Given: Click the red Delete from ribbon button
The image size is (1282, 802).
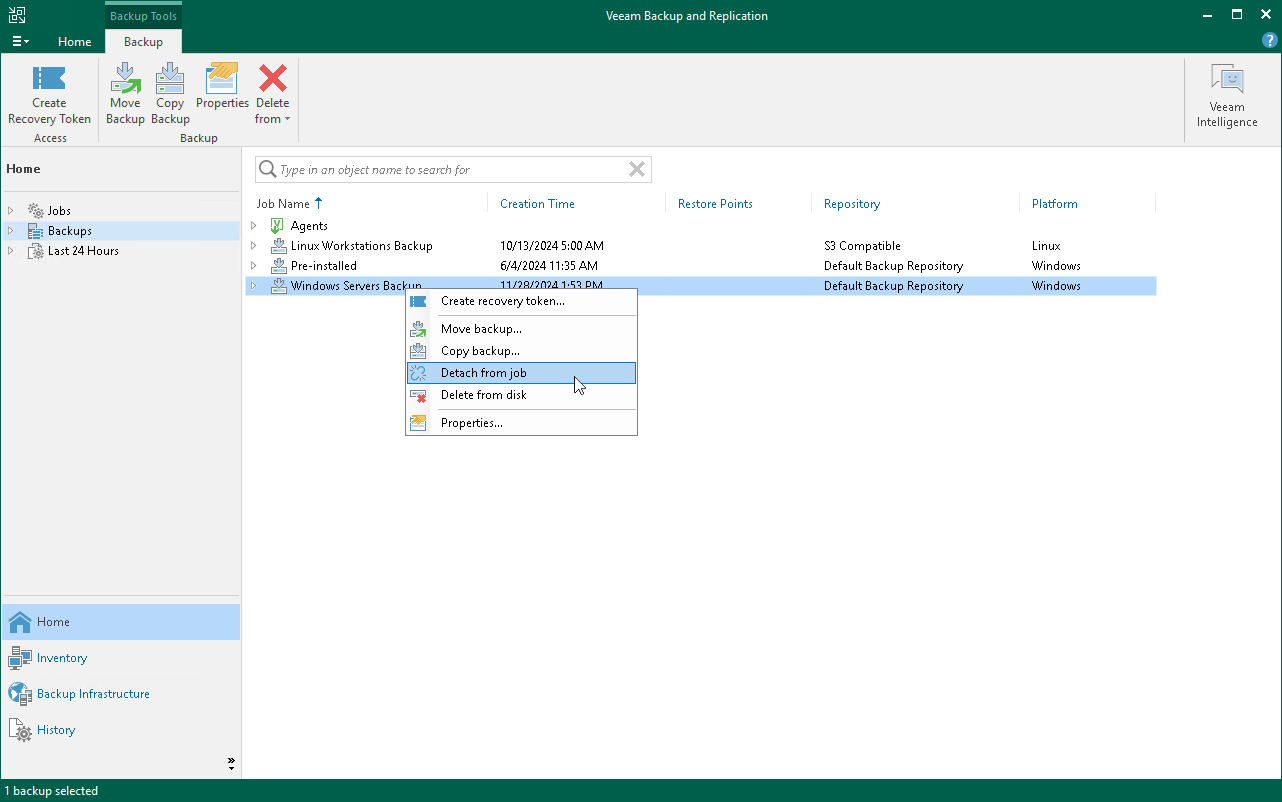Looking at the screenshot, I should coord(272,95).
